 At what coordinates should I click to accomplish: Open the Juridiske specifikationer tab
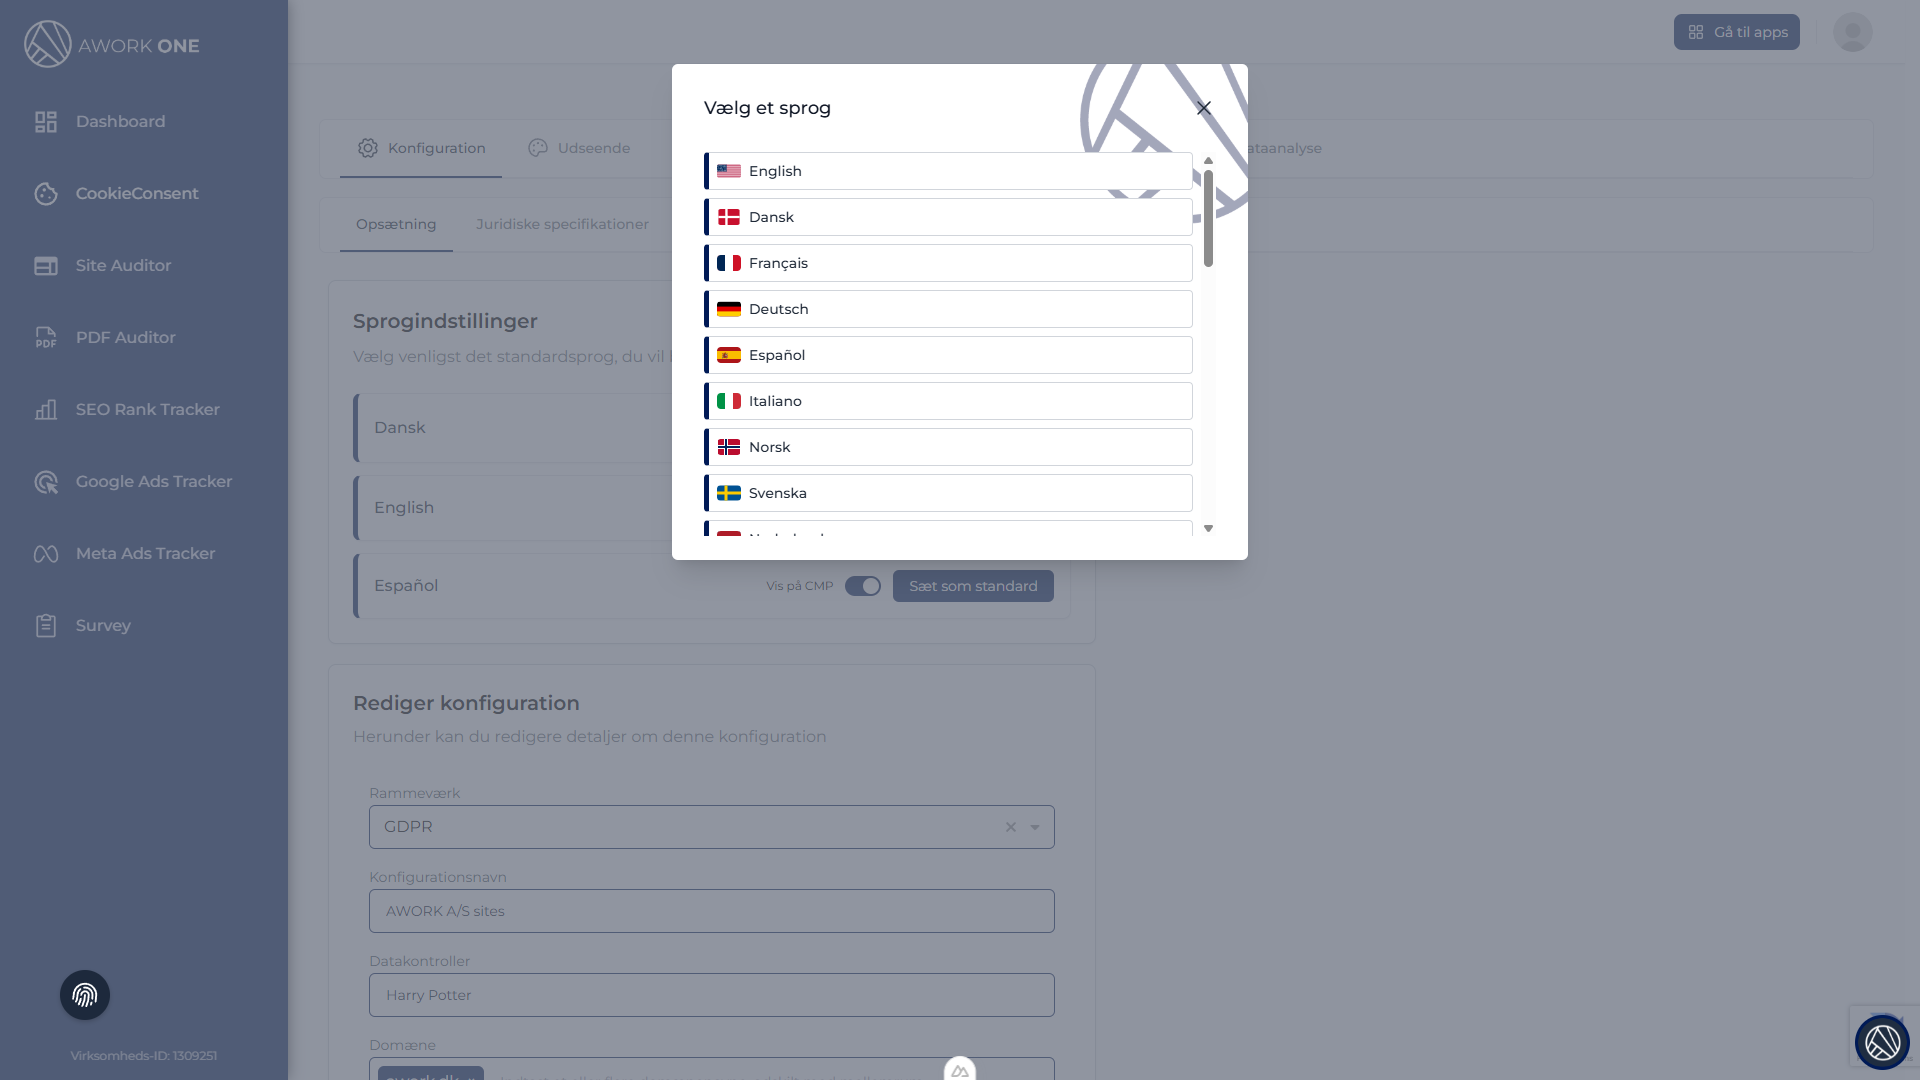(562, 224)
